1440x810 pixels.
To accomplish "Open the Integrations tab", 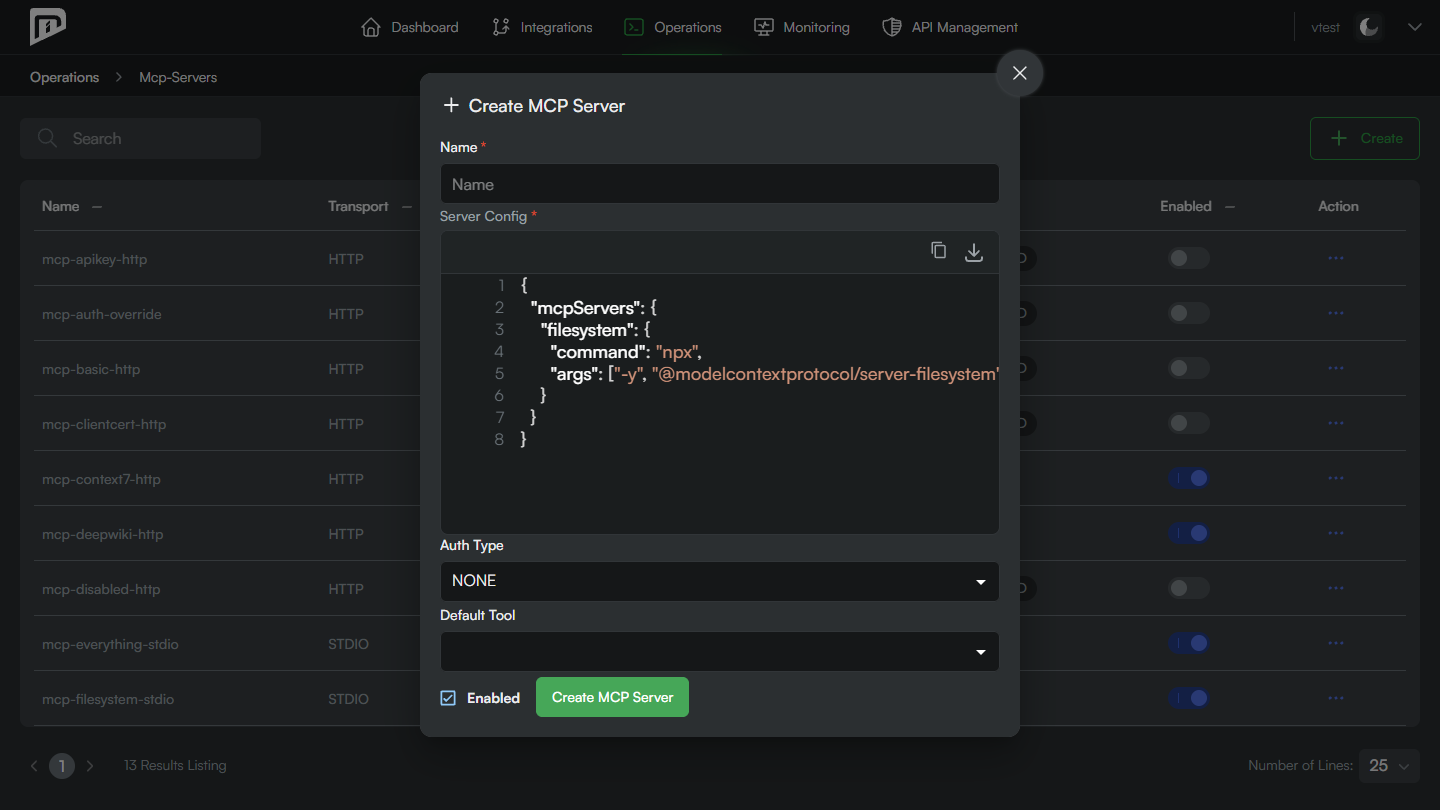I will [542, 27].
